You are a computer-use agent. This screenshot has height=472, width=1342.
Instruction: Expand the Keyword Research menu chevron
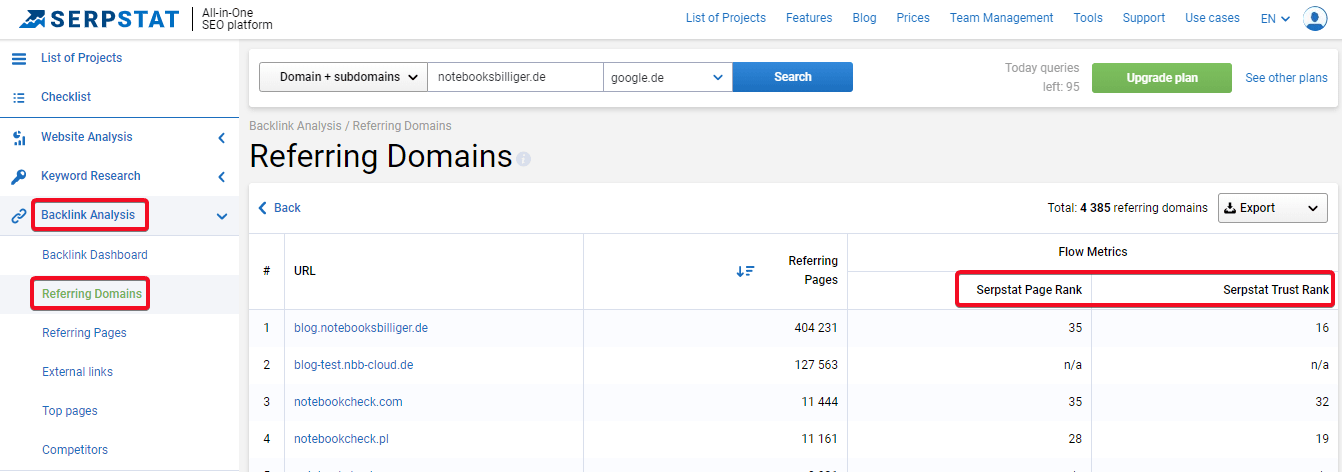point(222,177)
